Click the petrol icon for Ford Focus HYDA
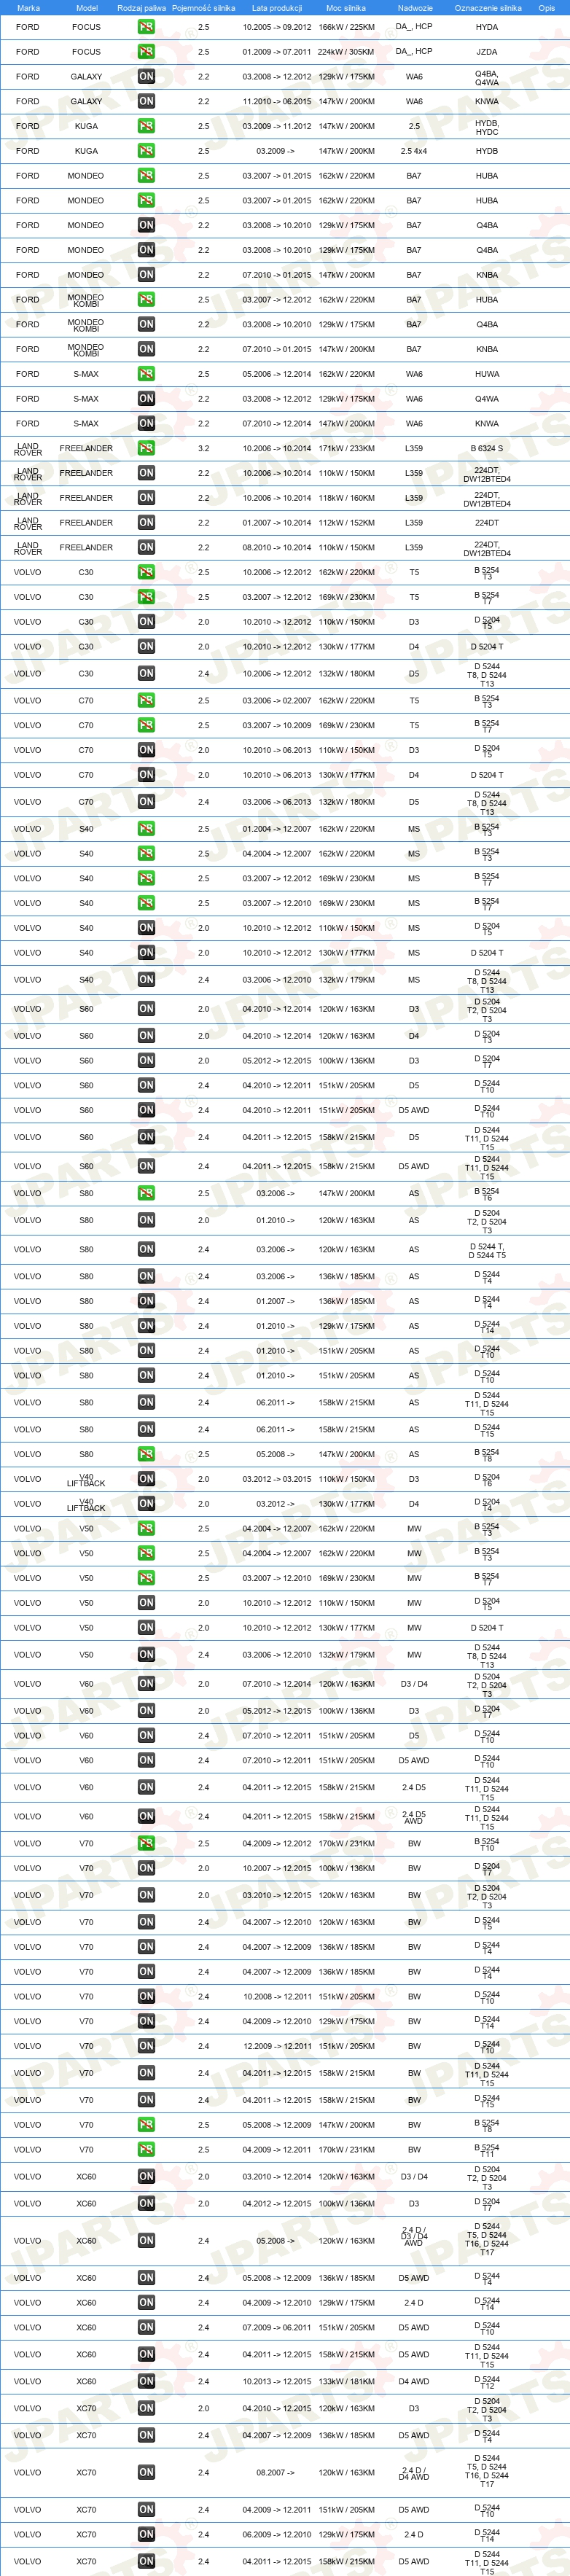Screen dimensions: 570x2576 coord(146,27)
